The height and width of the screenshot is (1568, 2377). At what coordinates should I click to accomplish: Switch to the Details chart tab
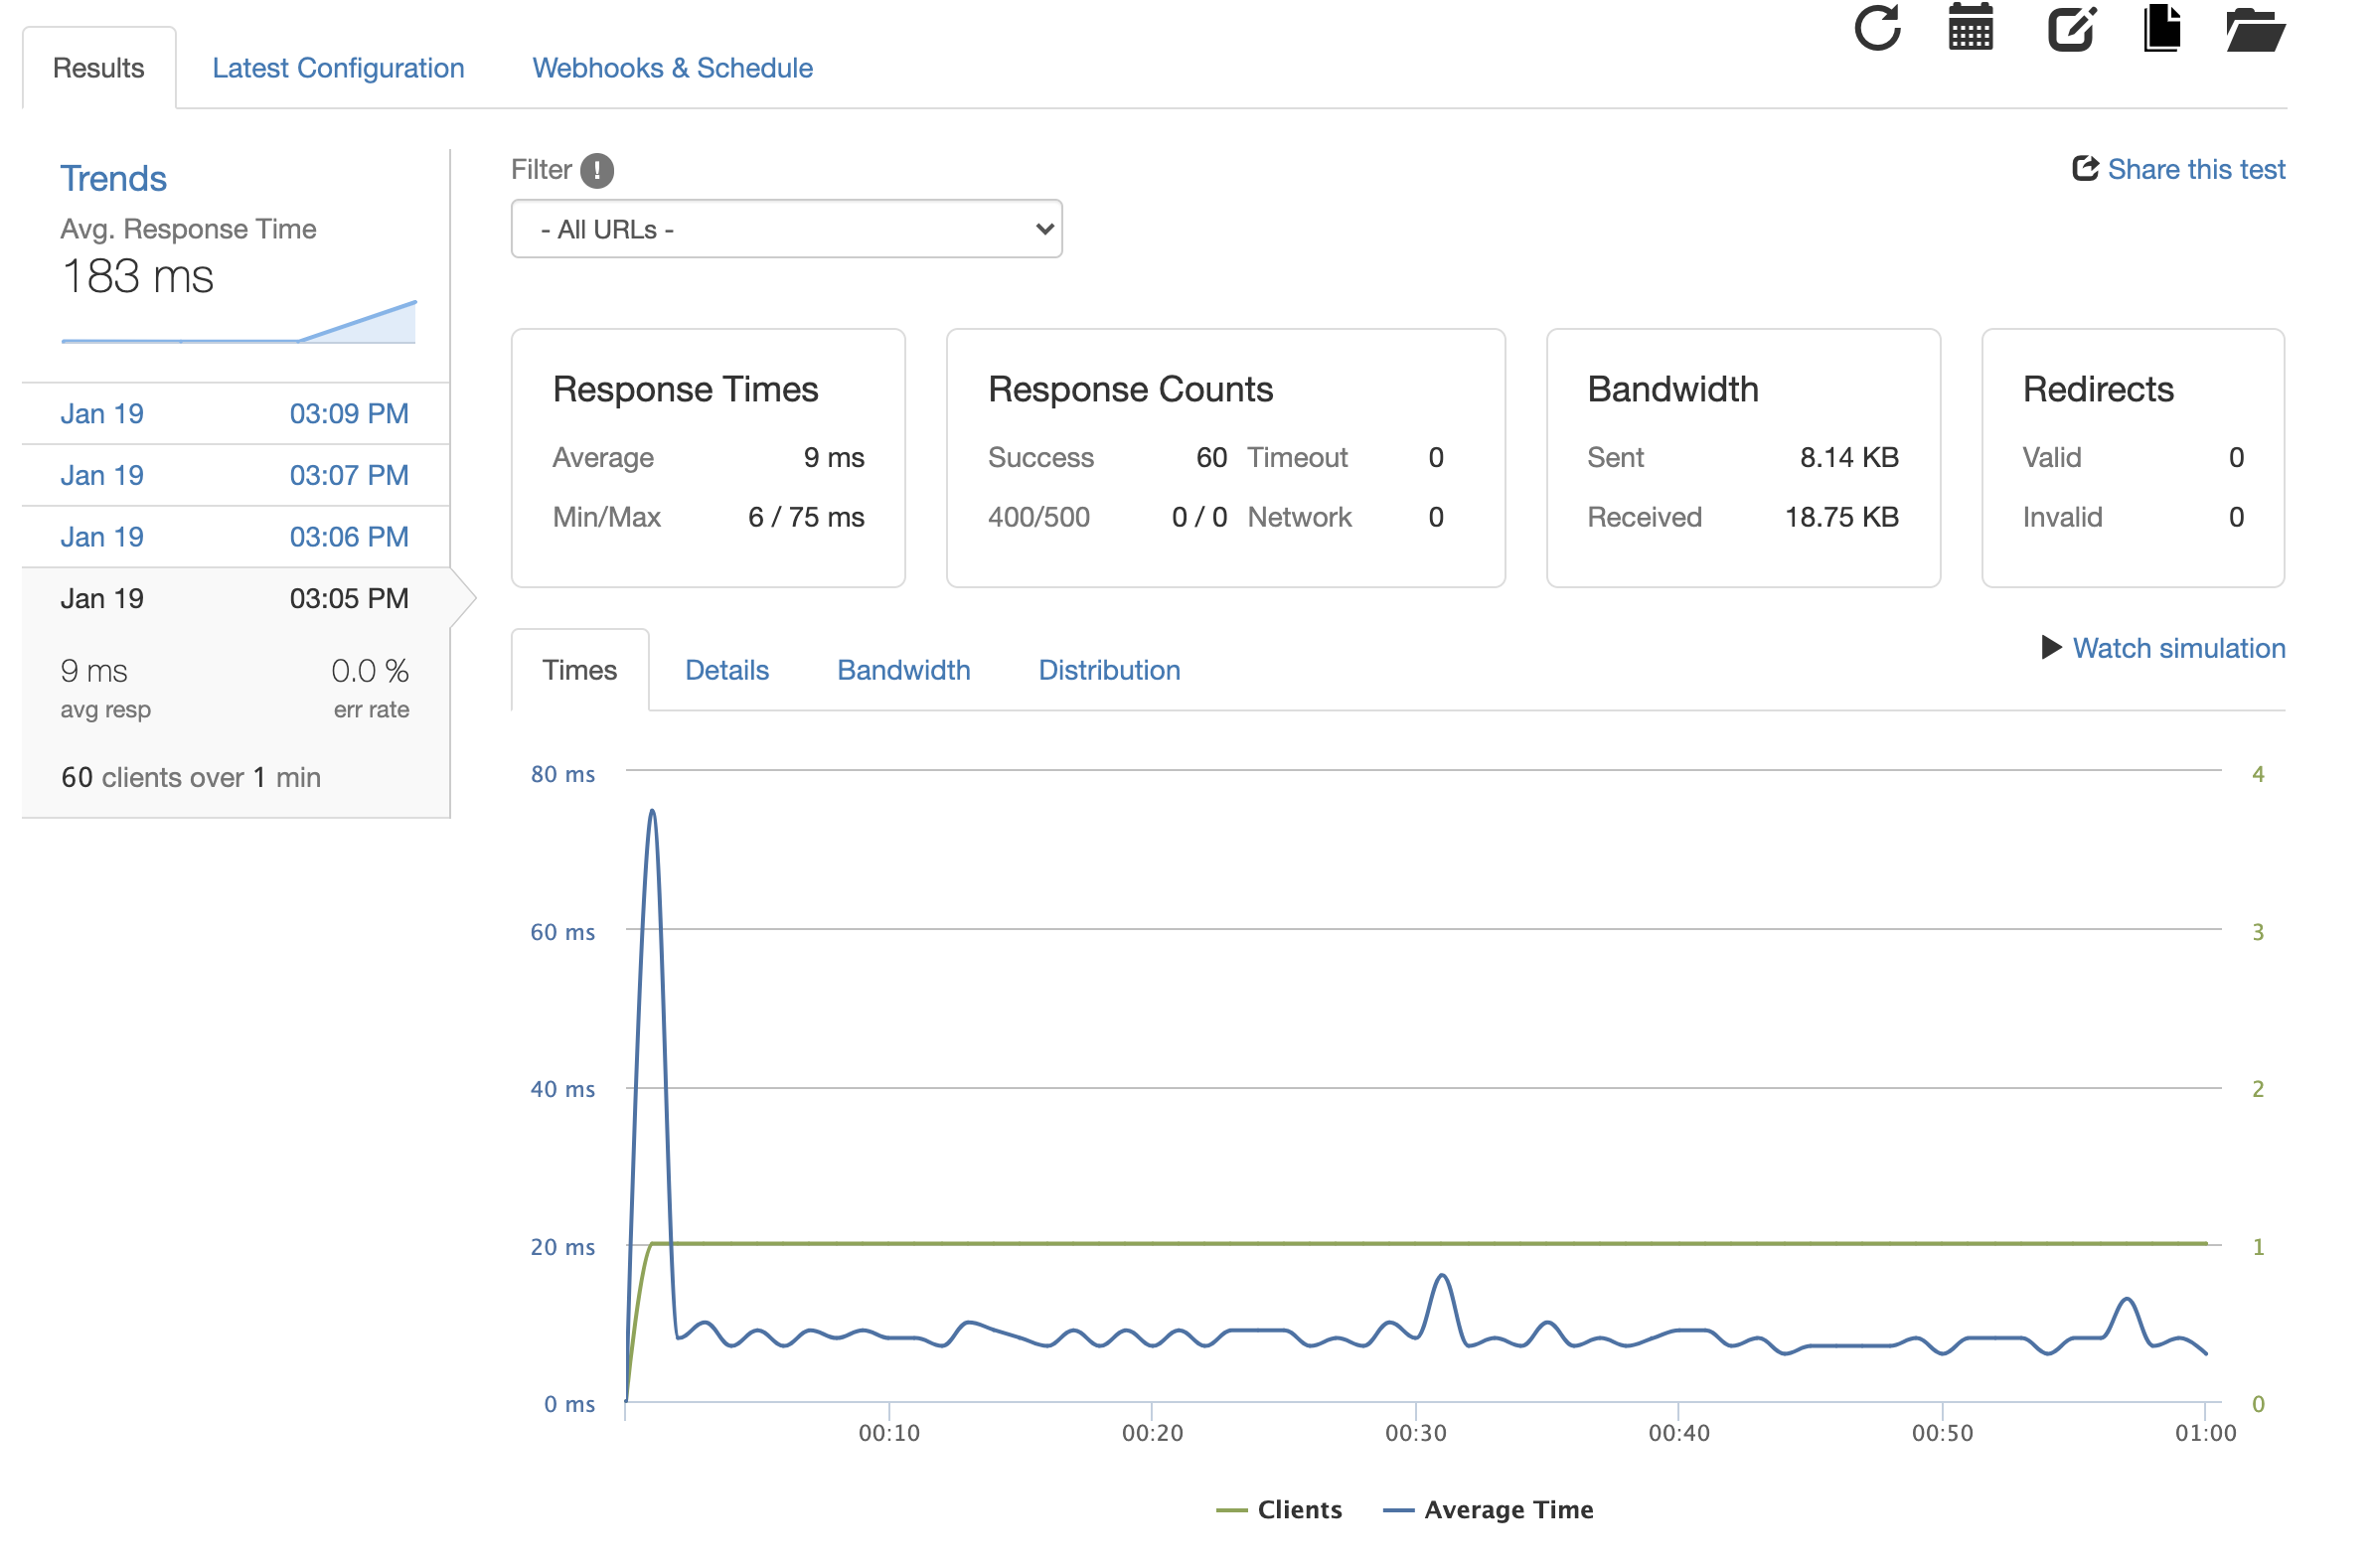tap(727, 670)
